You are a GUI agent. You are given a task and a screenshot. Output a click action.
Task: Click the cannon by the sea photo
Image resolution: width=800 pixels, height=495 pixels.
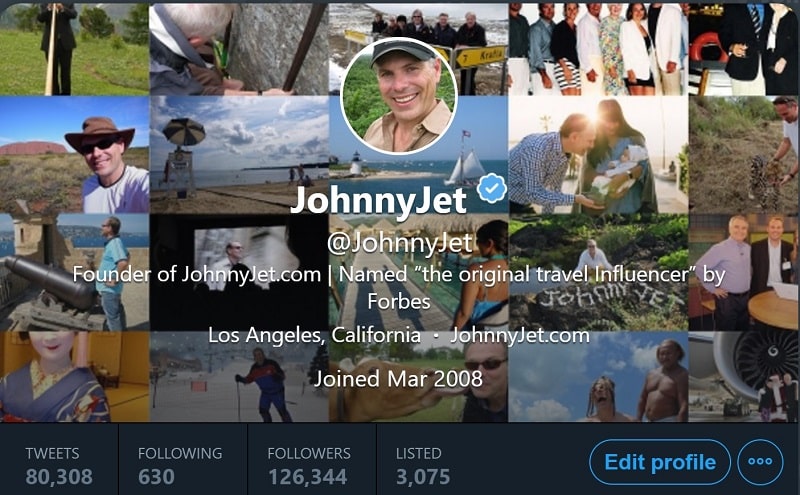pos(74,273)
